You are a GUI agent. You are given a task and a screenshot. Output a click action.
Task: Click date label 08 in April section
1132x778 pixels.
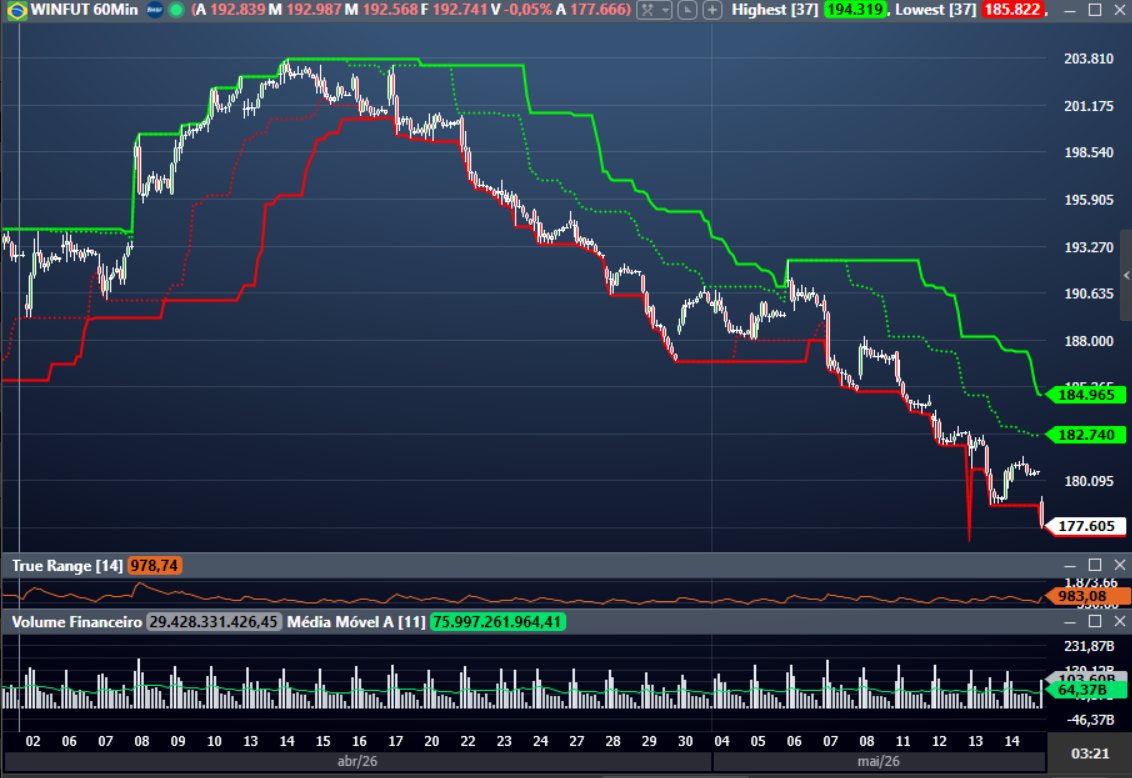(x=142, y=741)
